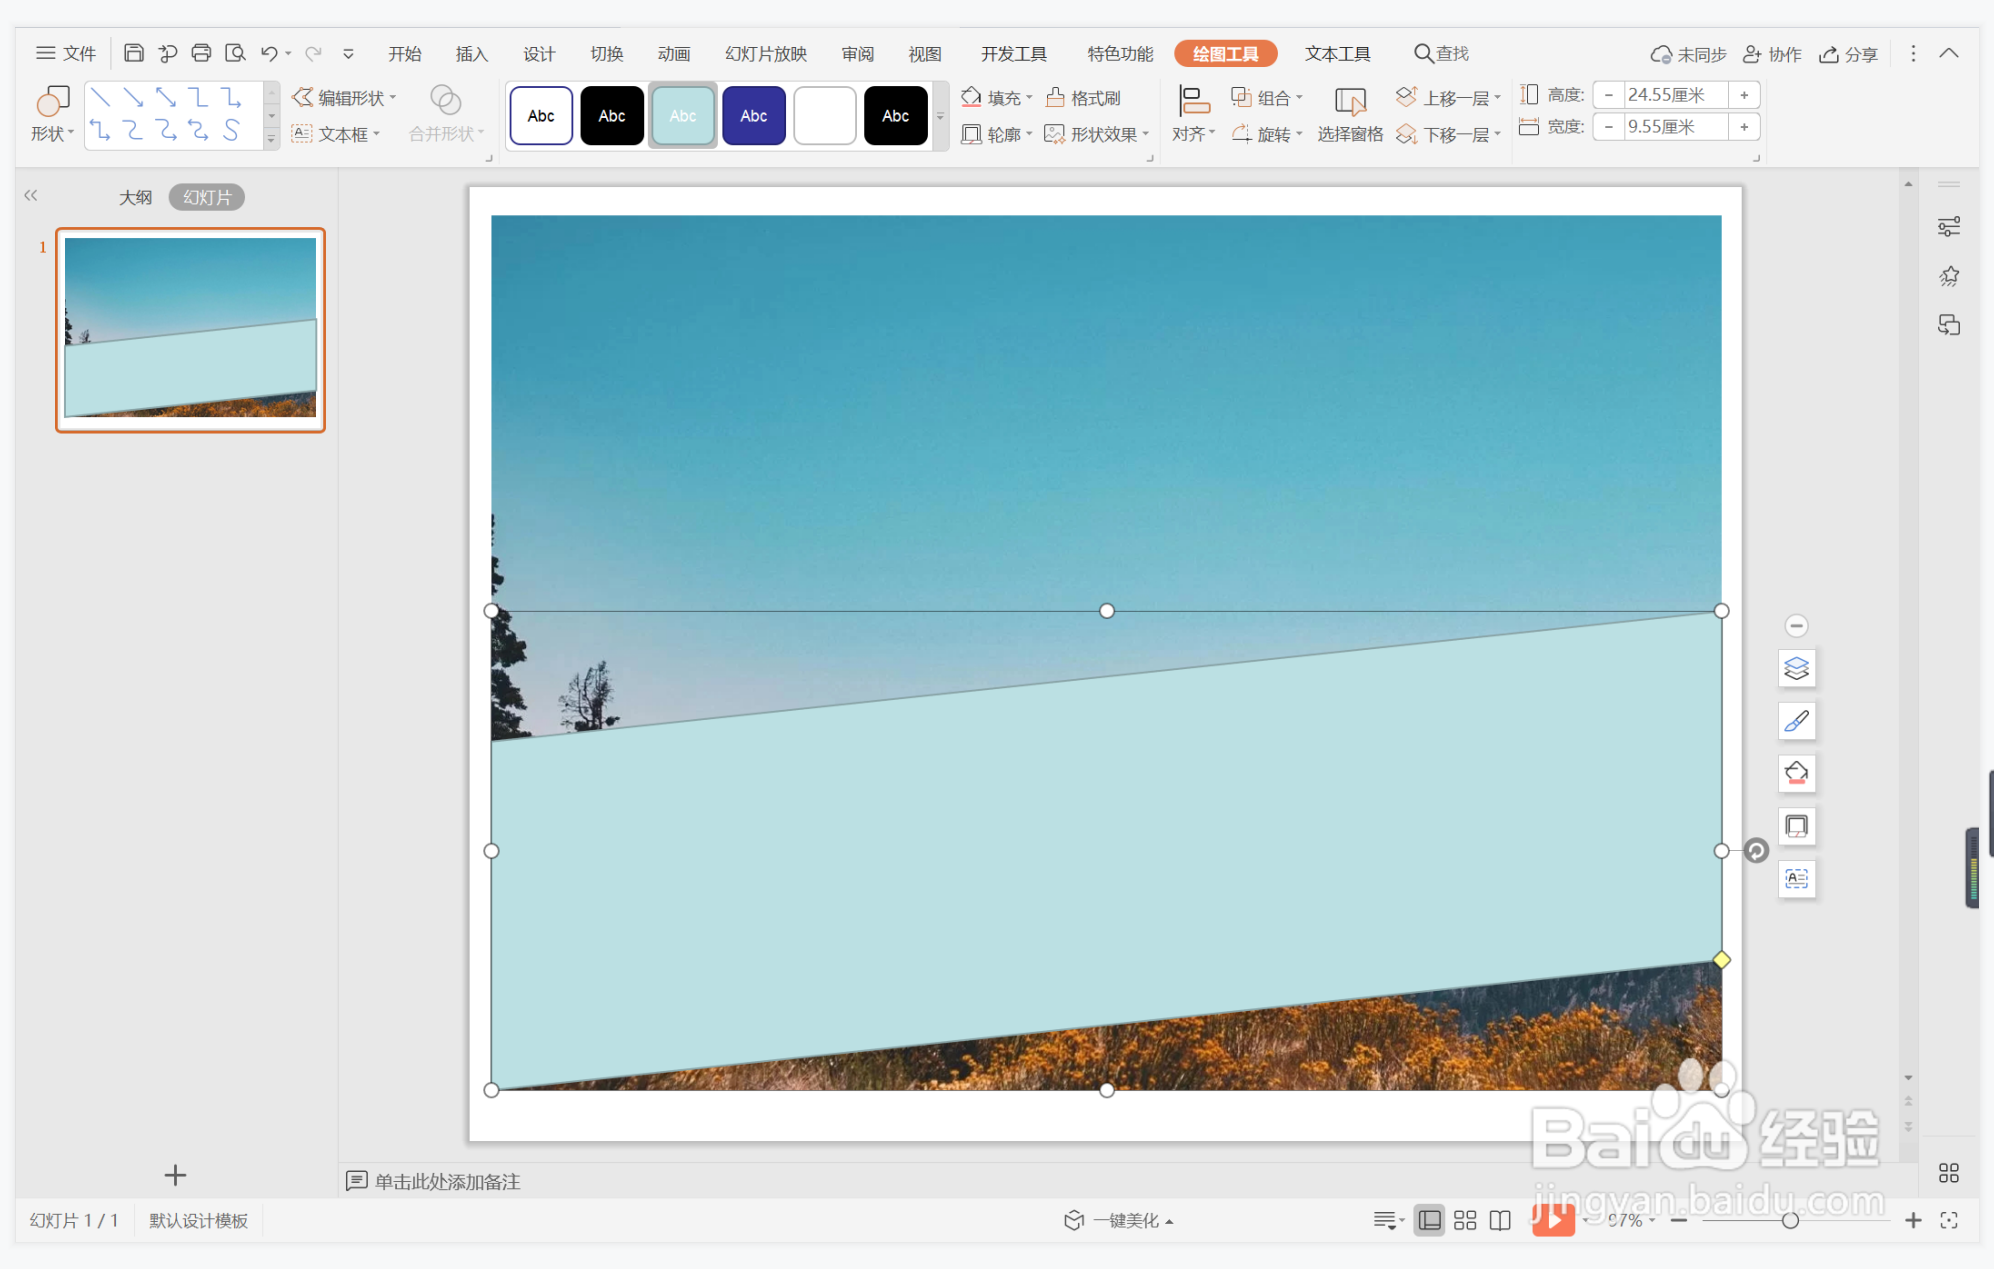This screenshot has height=1269, width=1994.
Task: Click the brush style icon beside shape
Action: (x=1796, y=721)
